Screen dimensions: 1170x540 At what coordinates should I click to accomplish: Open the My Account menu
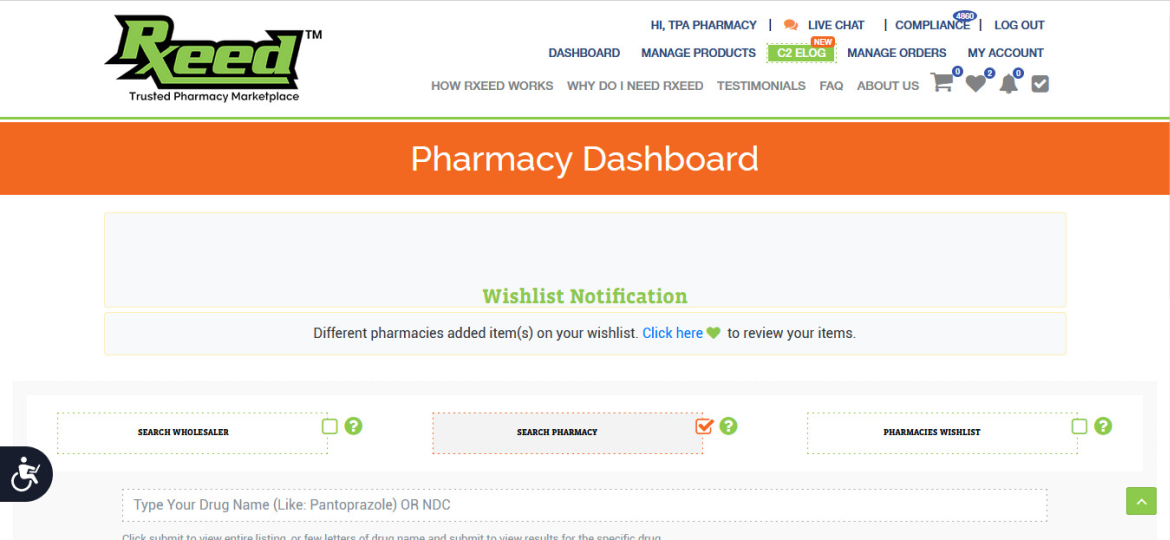point(1005,53)
